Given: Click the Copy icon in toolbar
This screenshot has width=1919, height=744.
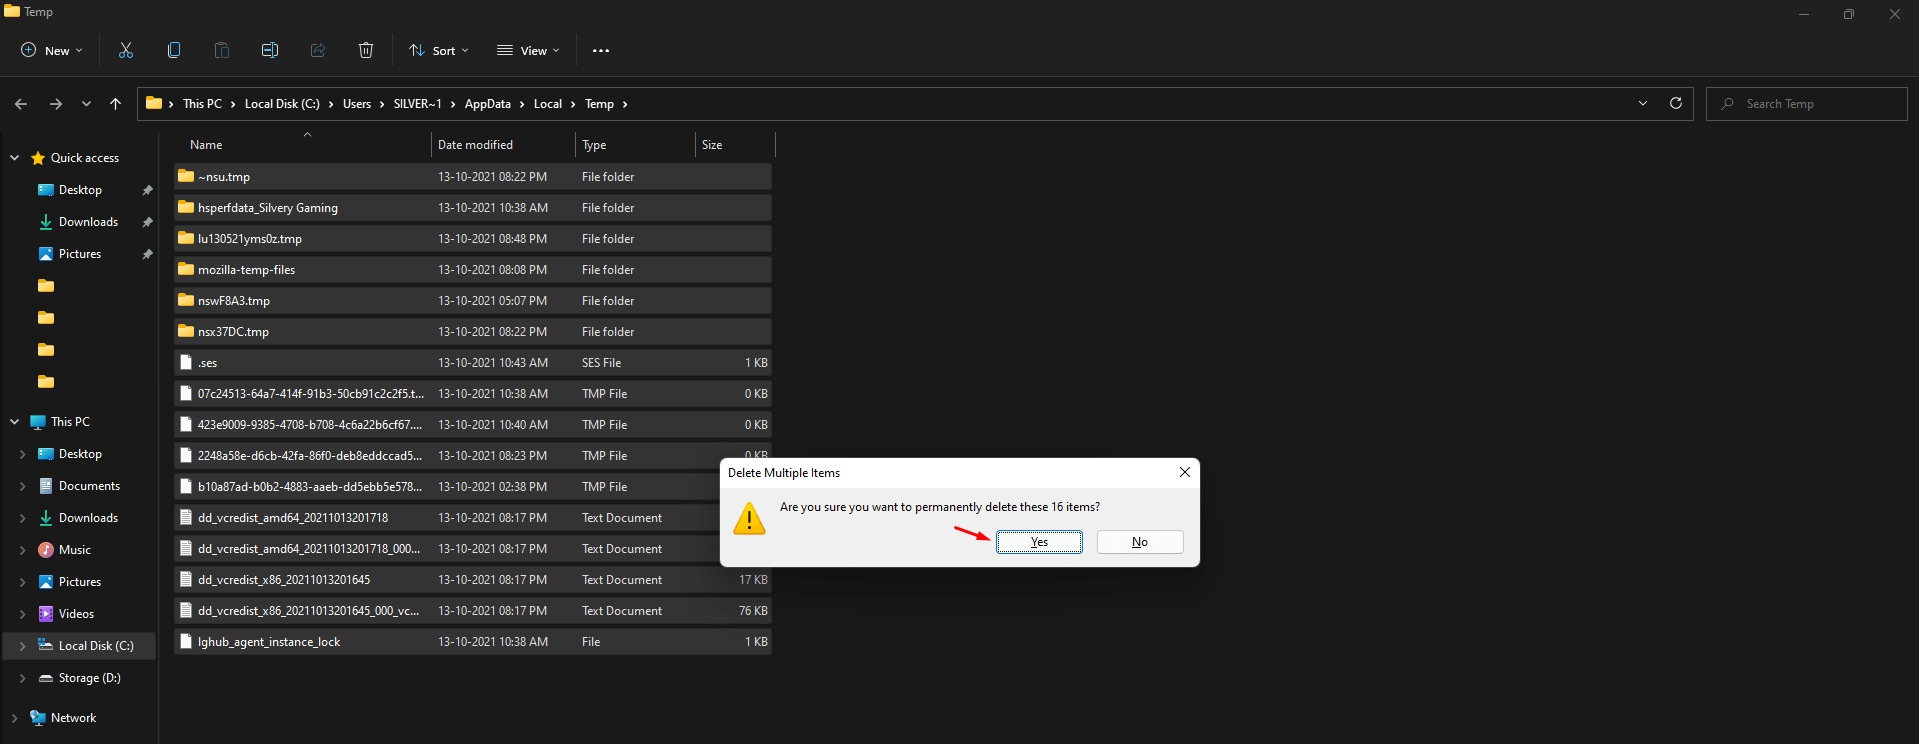Looking at the screenshot, I should (174, 50).
